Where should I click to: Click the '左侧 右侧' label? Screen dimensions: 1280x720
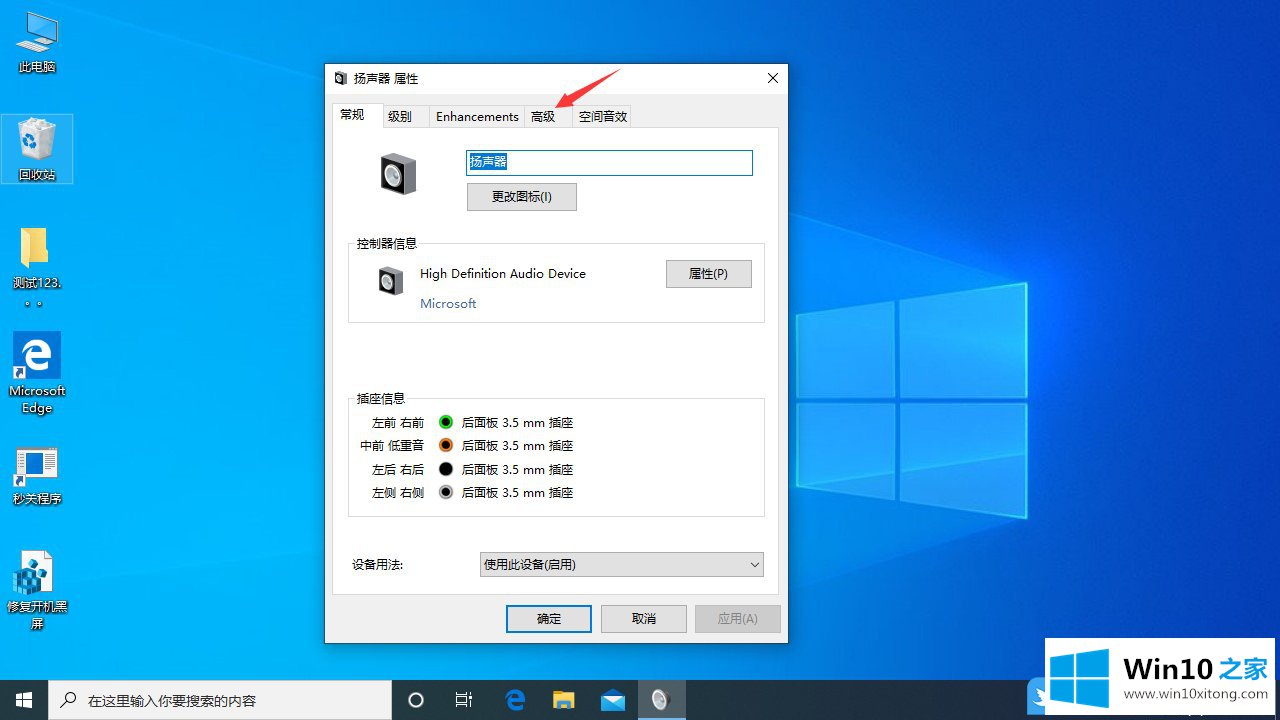coord(398,492)
